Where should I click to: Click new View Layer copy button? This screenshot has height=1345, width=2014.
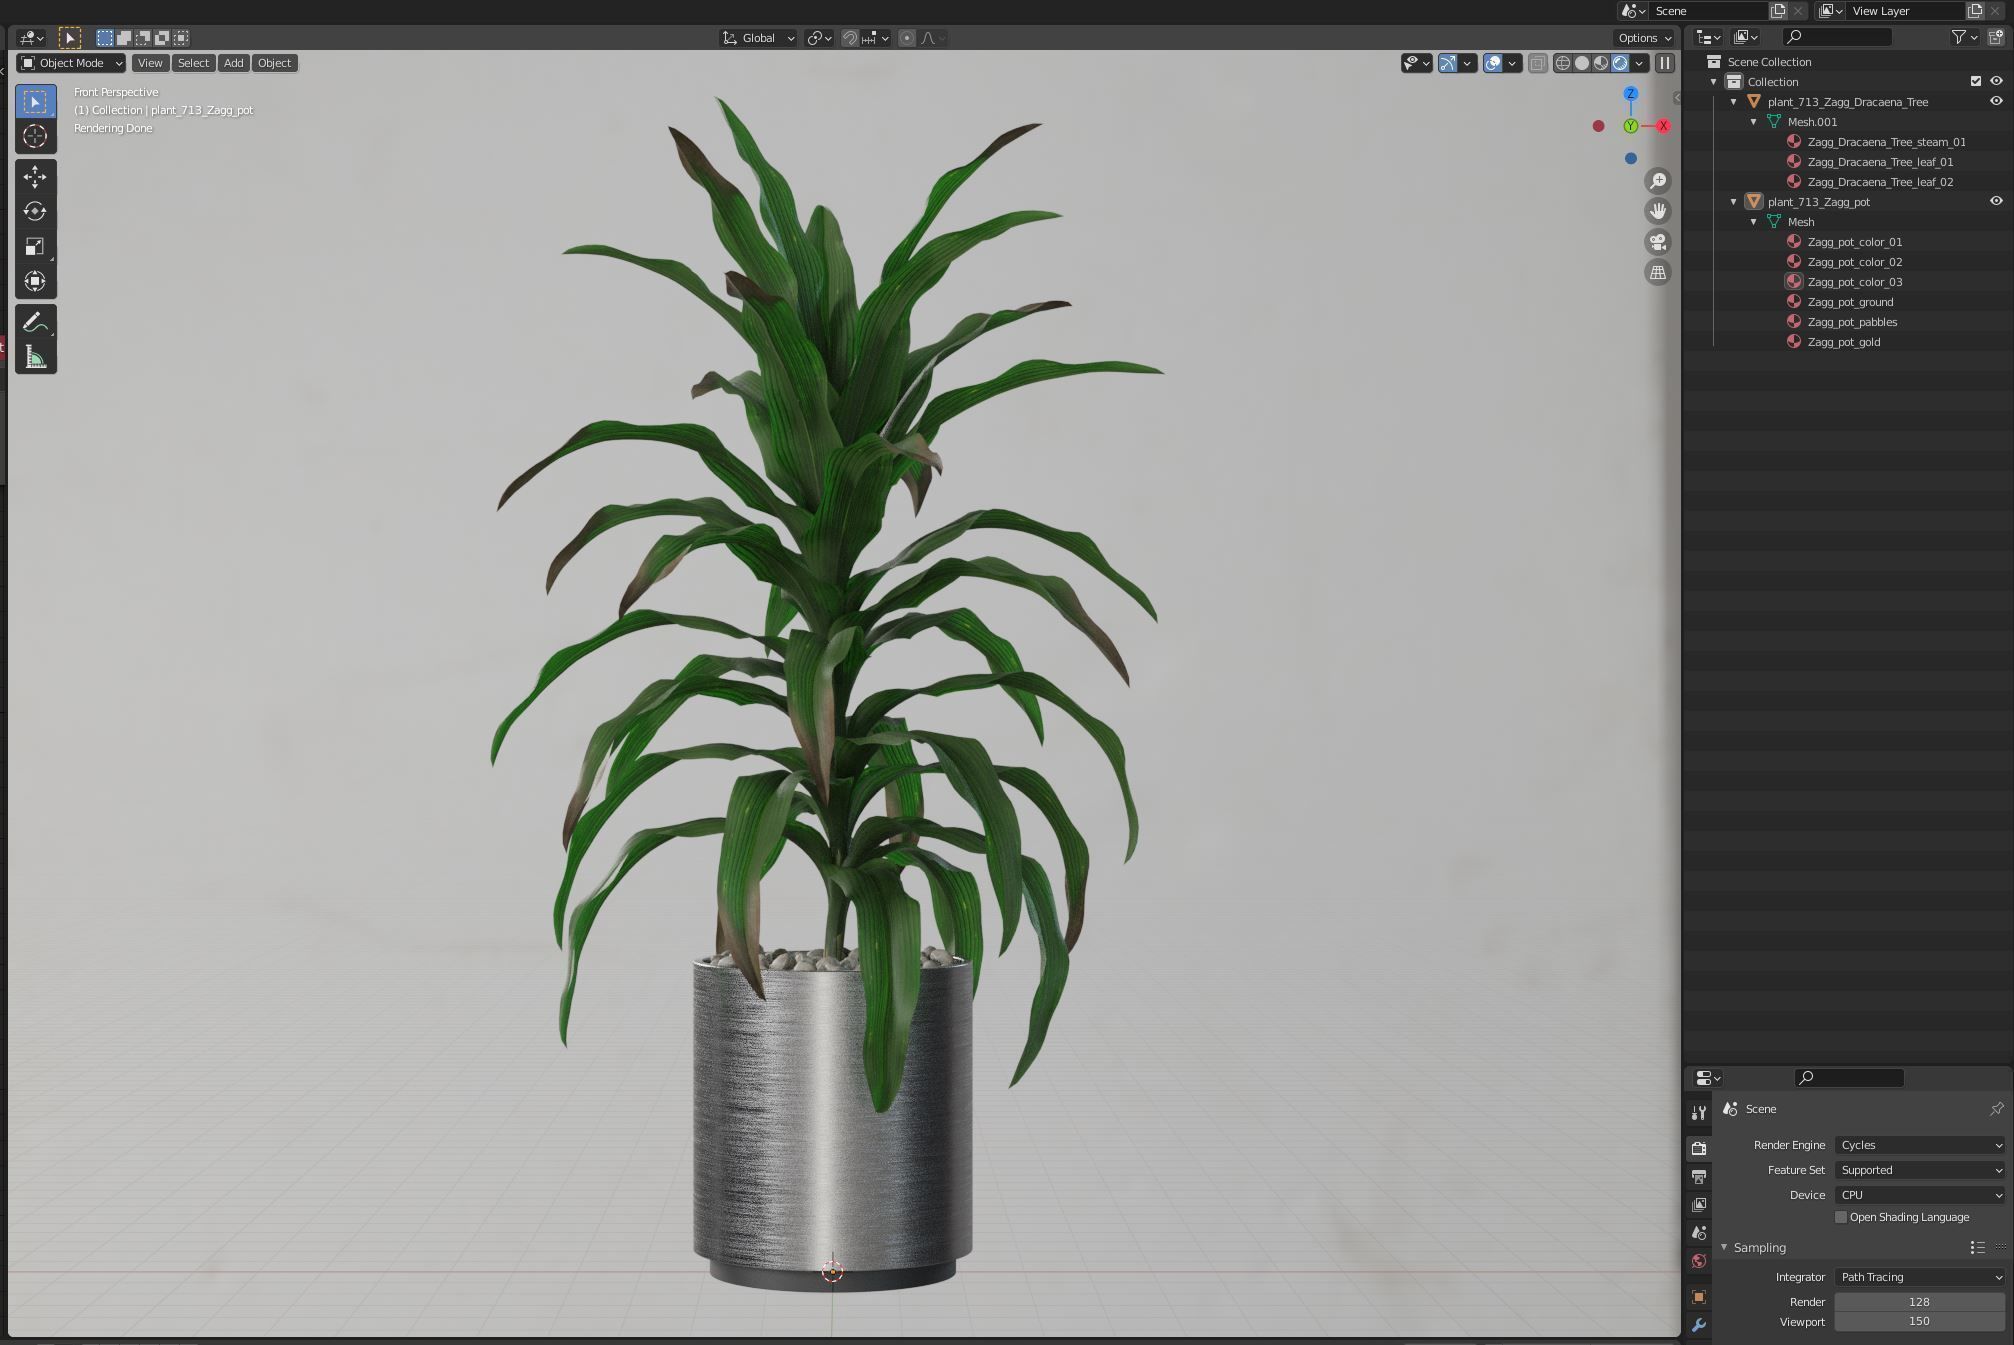[1975, 11]
